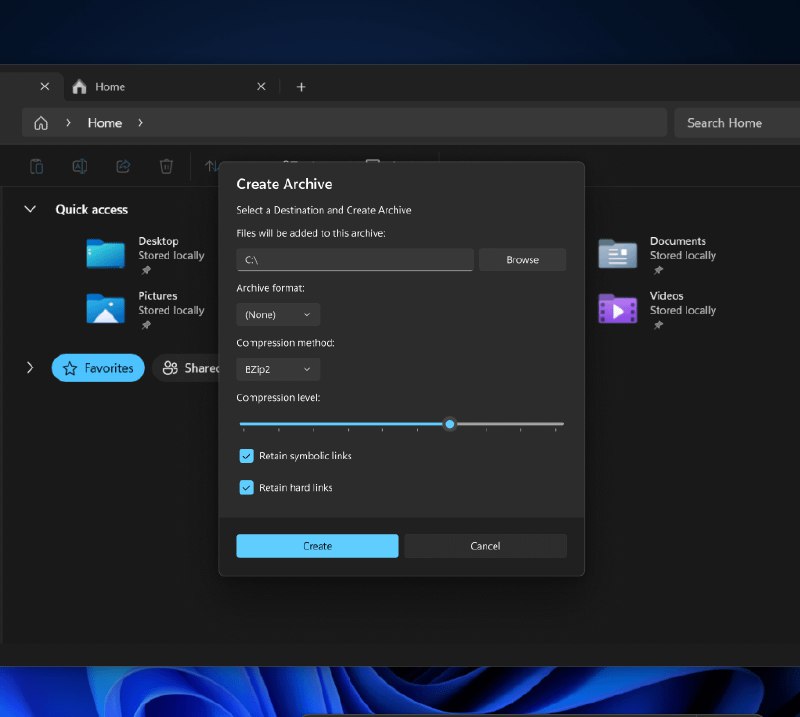The image size is (800, 717).
Task: Uncheck Retain symbolic links
Action: click(x=246, y=456)
